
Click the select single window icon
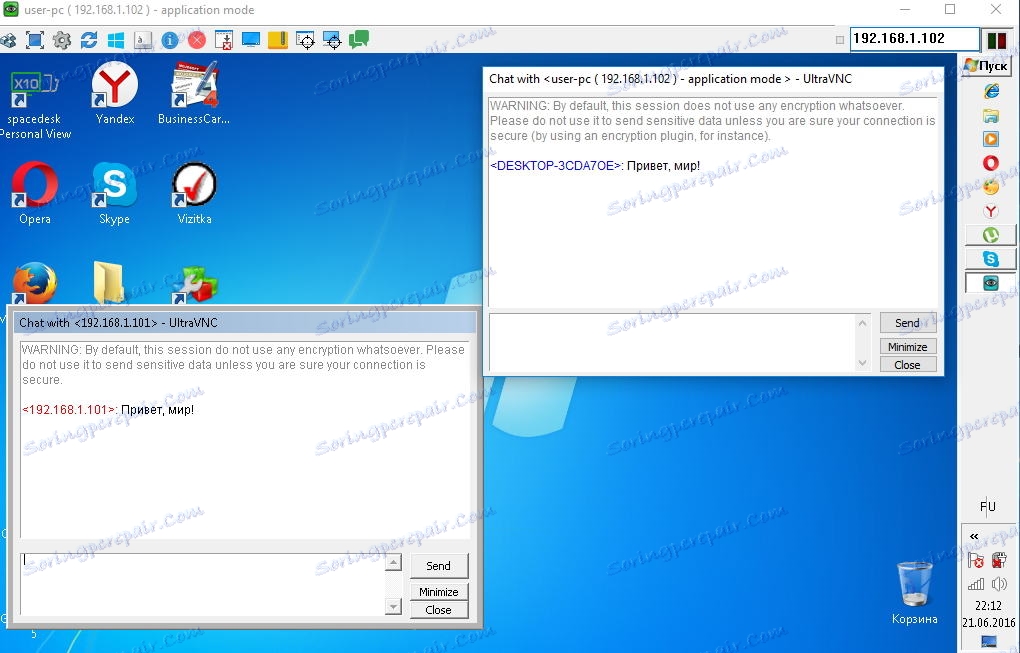pyautogui.click(x=305, y=40)
